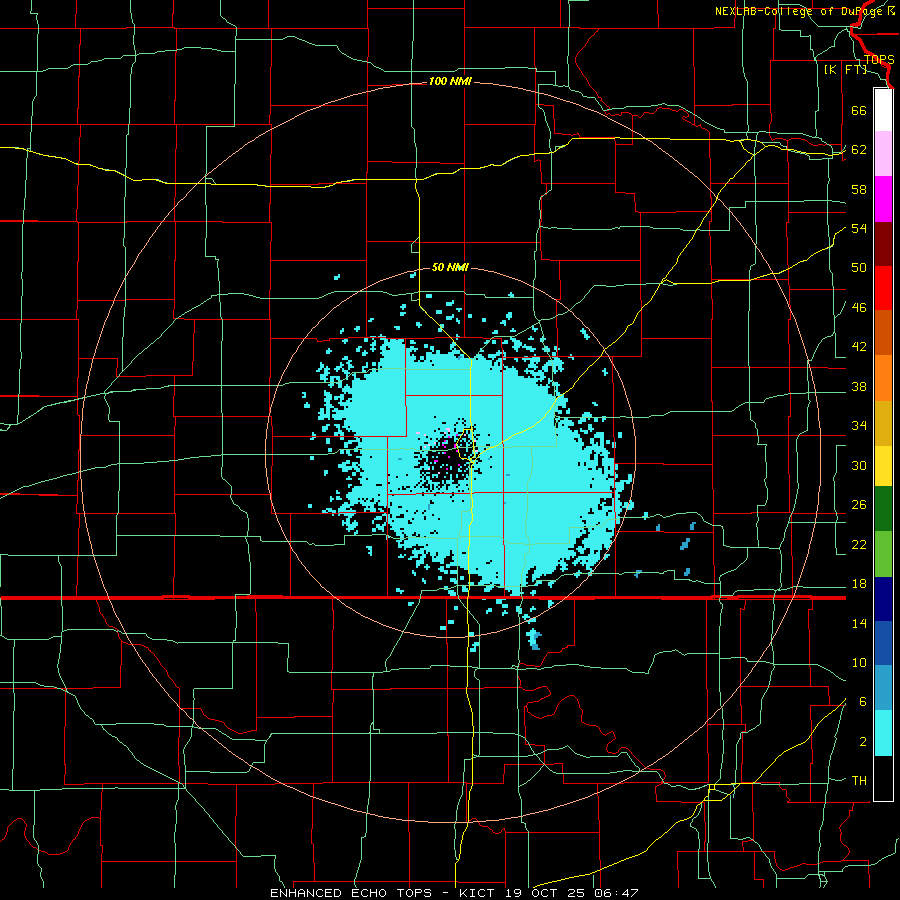
Task: Click the "[K FT]" units label
Action: 845,69
